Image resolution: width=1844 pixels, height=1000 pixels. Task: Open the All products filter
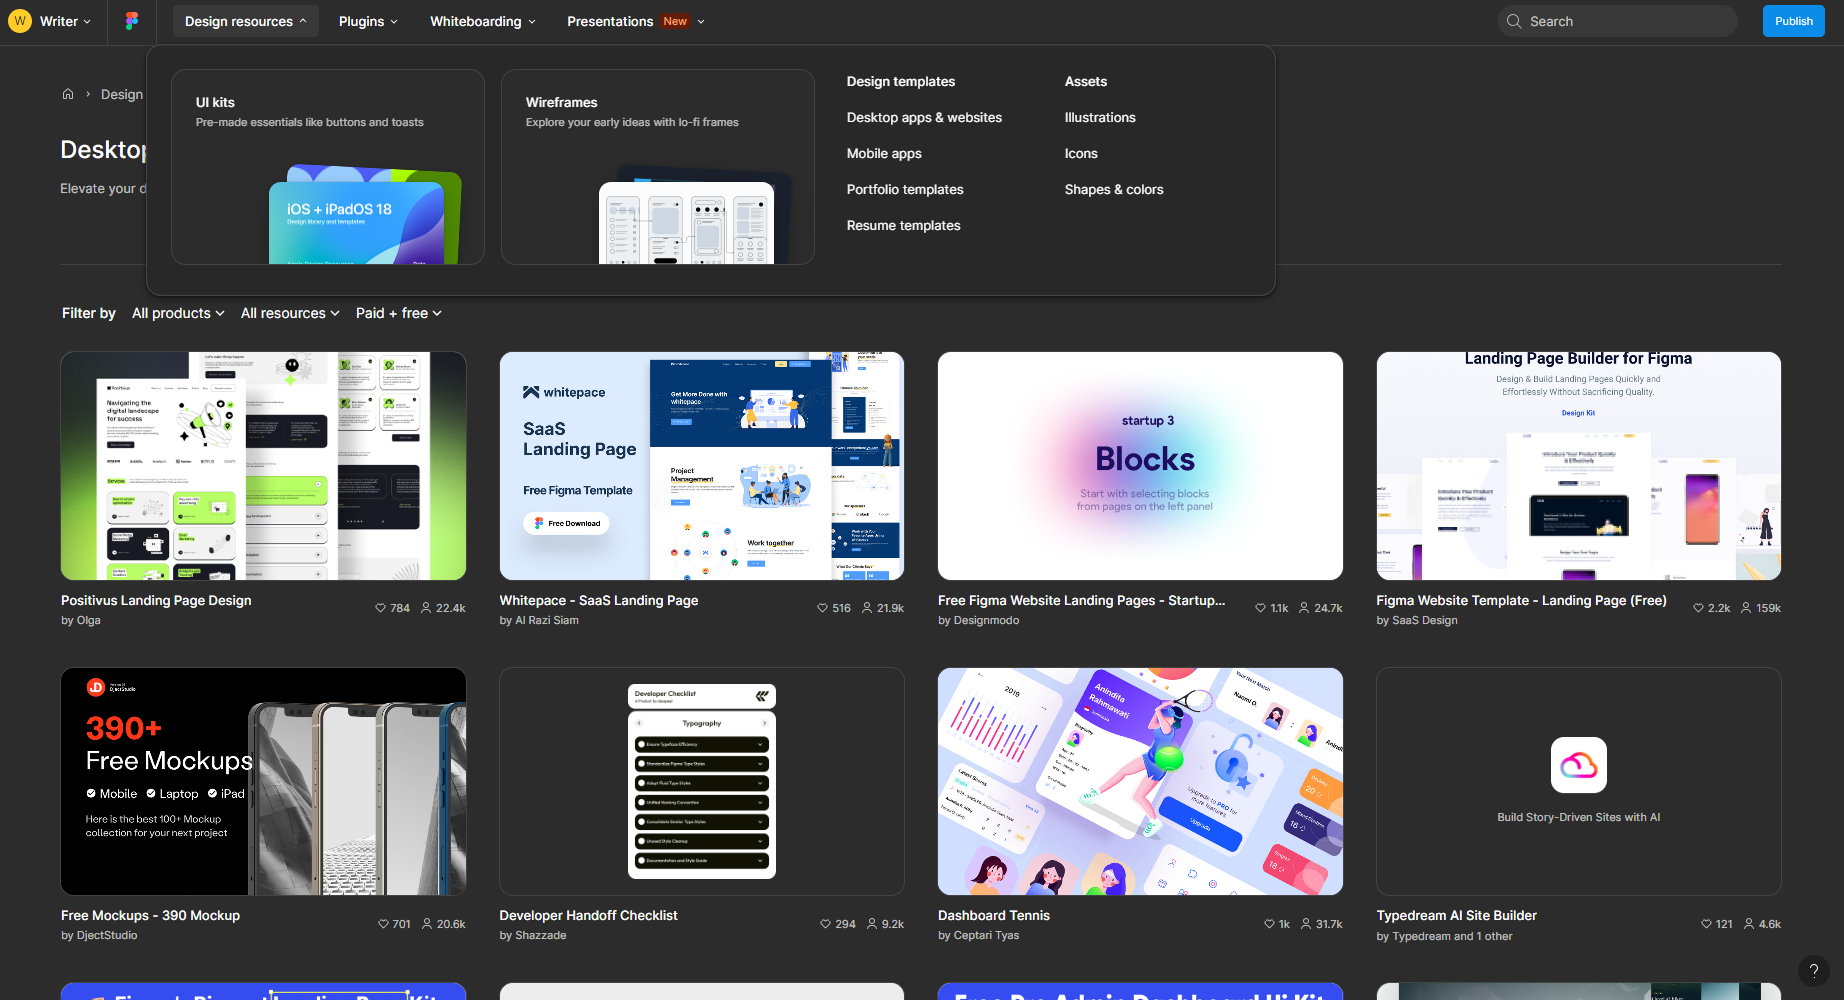[x=178, y=313]
